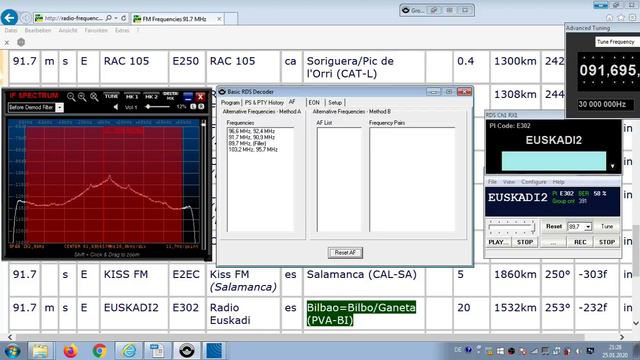Click the Frequency Pairs list box
The height and width of the screenshot is (360, 640).
pos(412,180)
